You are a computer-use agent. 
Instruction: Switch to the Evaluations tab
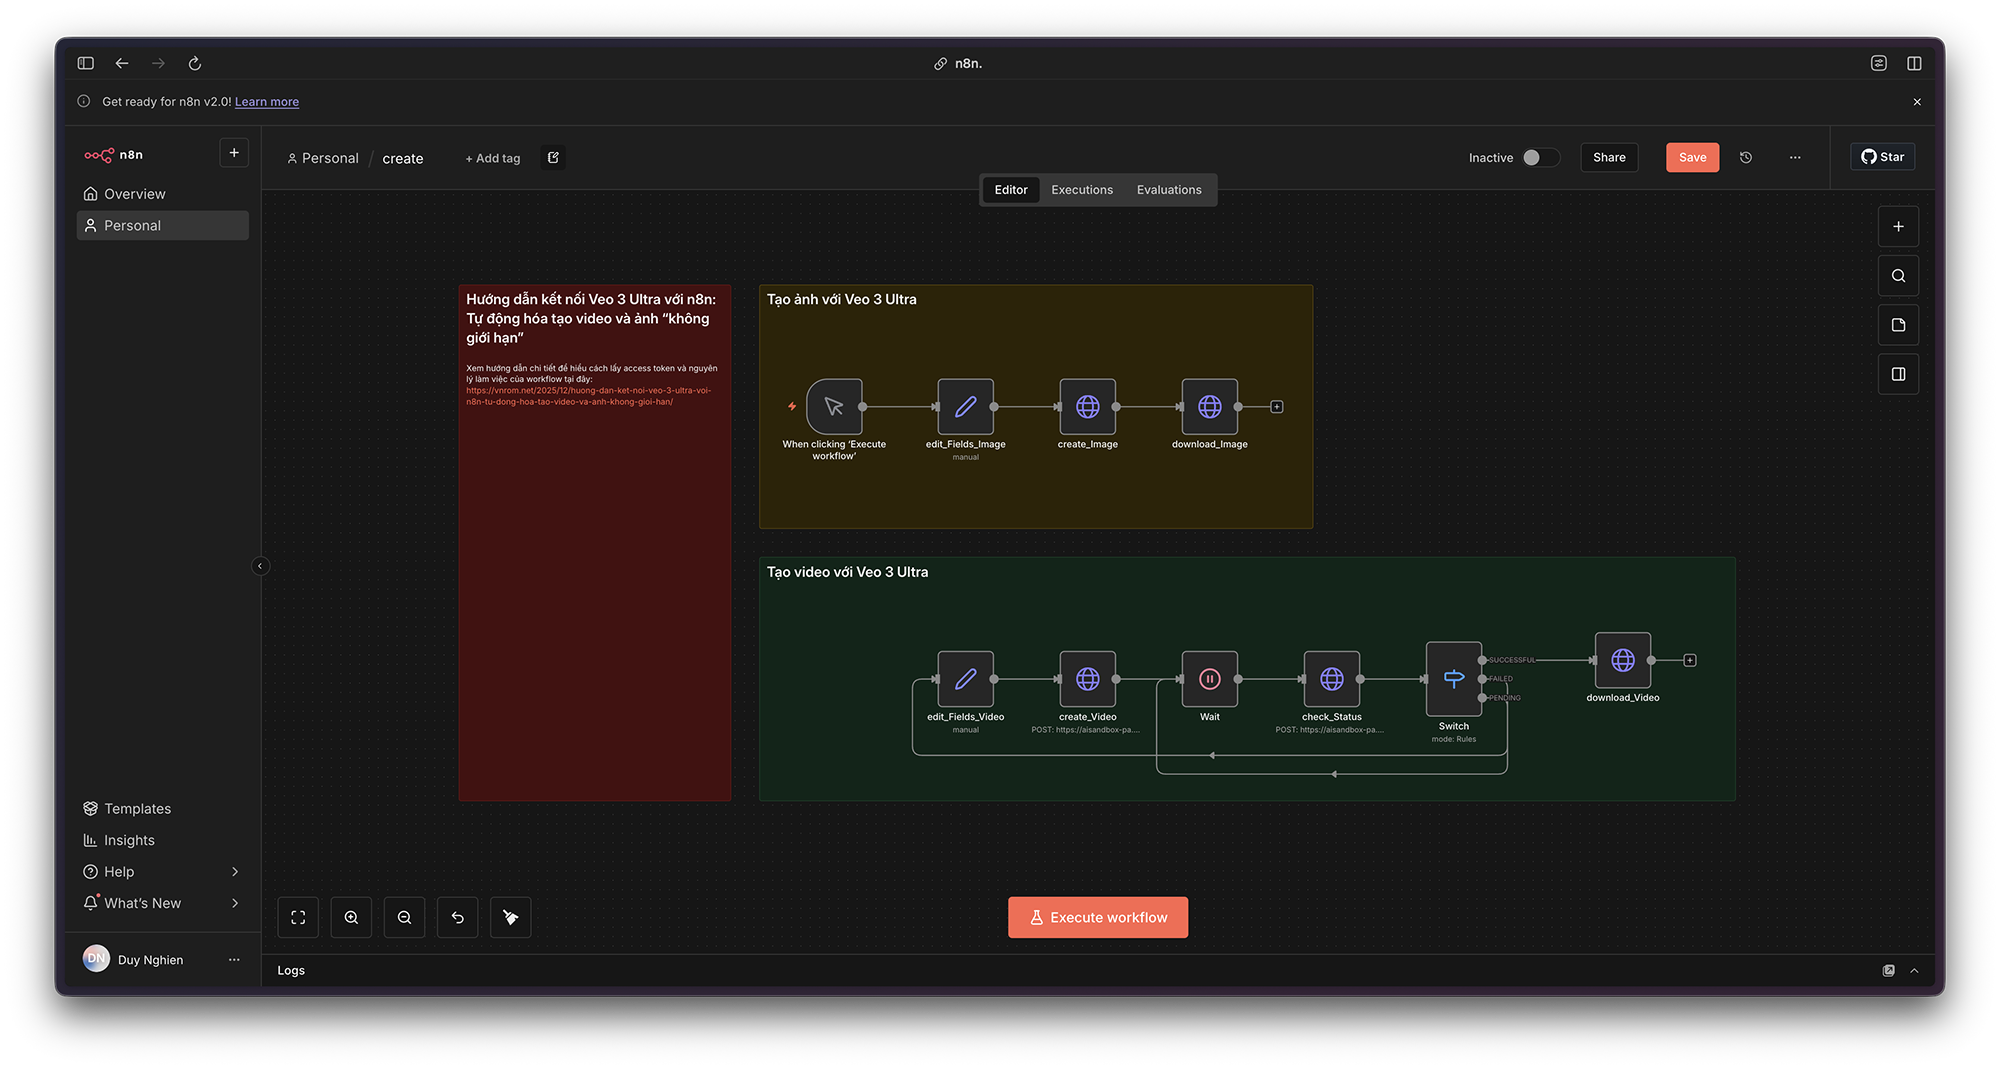[1168, 190]
